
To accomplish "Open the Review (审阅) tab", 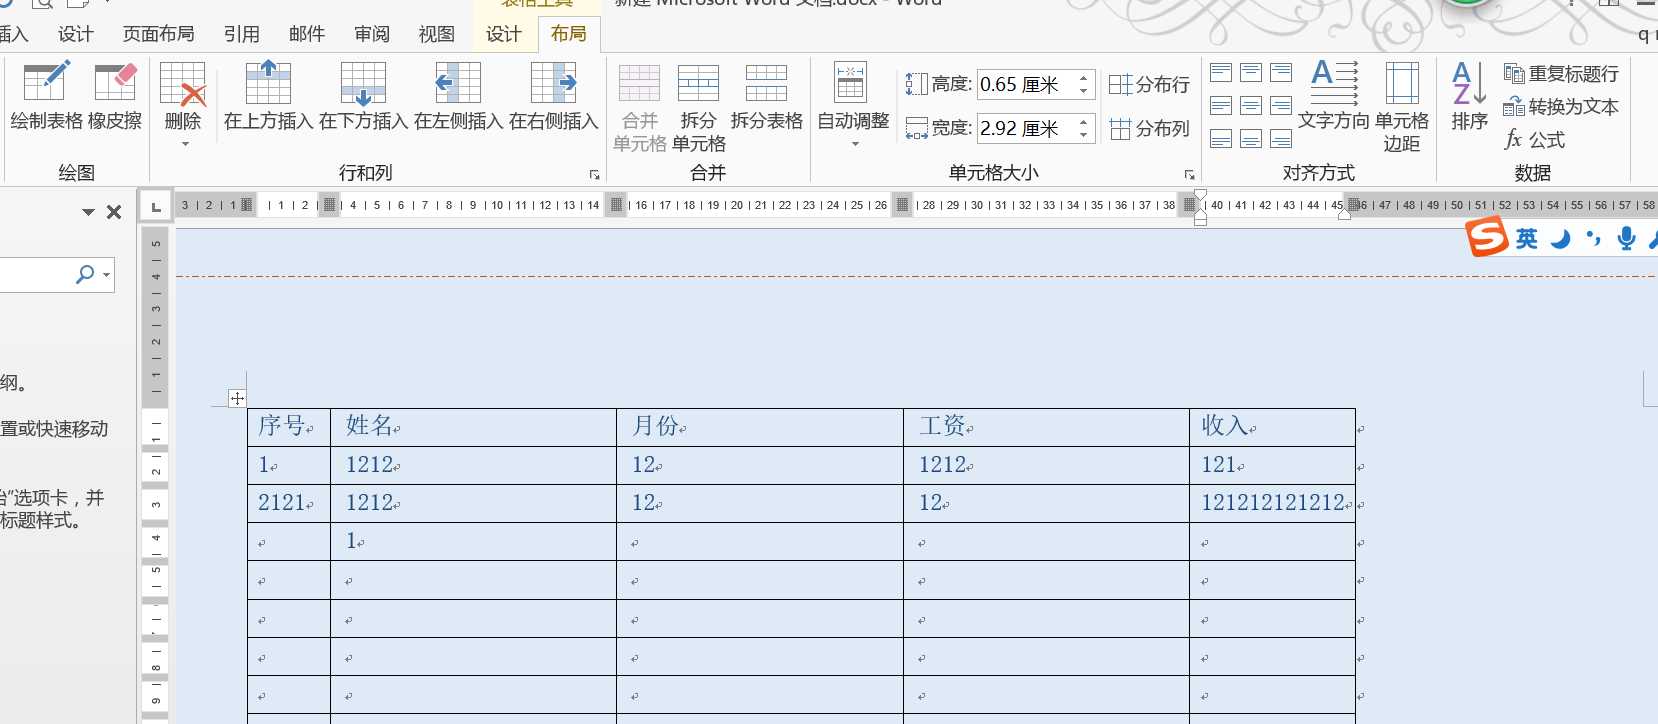I will click(x=371, y=34).
